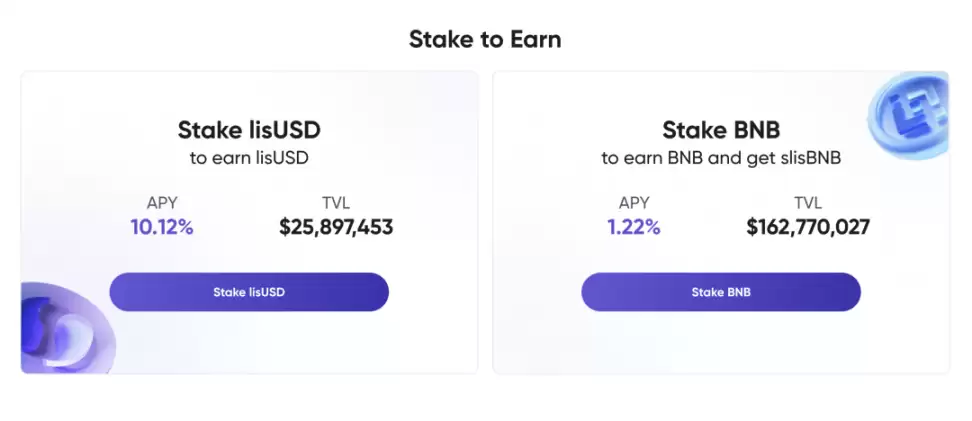
Task: Click blank page background below the cards
Action: (x=485, y=400)
